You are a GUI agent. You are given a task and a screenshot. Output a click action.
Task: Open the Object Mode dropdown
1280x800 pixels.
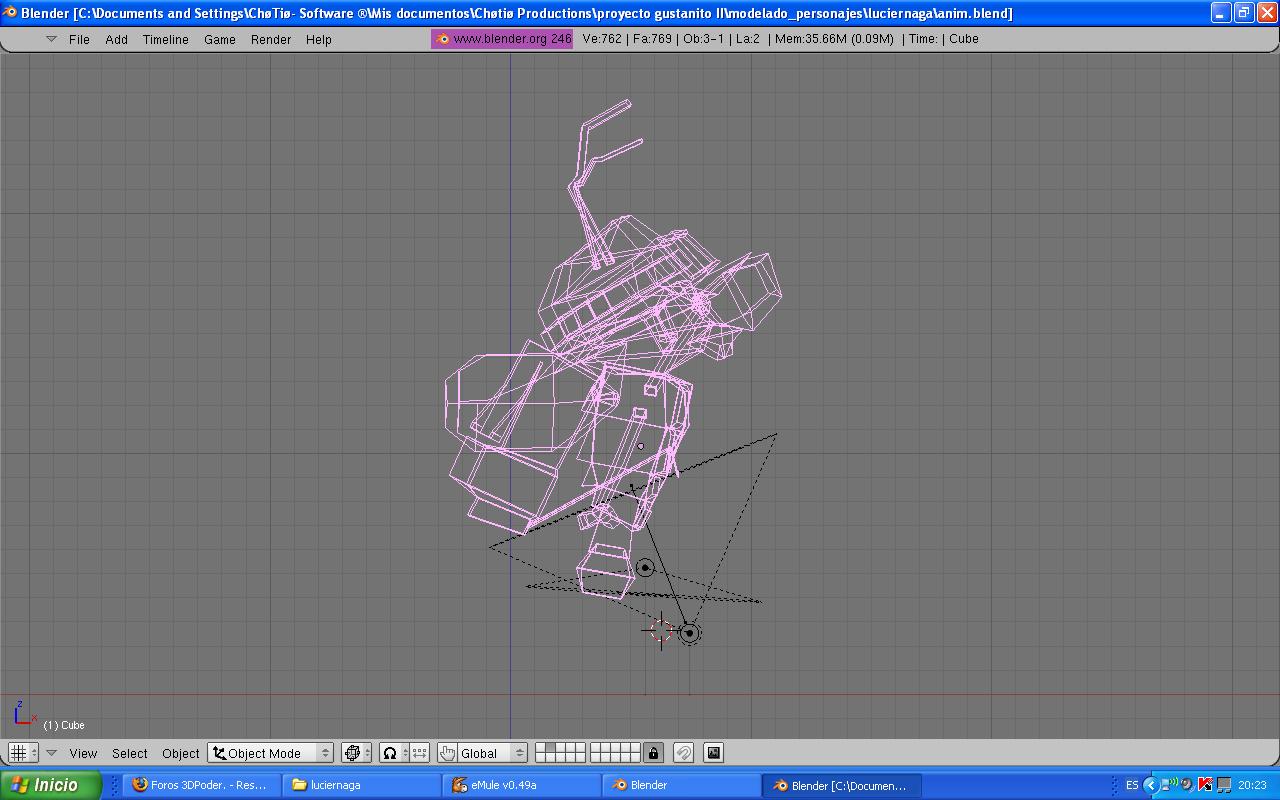tap(270, 753)
